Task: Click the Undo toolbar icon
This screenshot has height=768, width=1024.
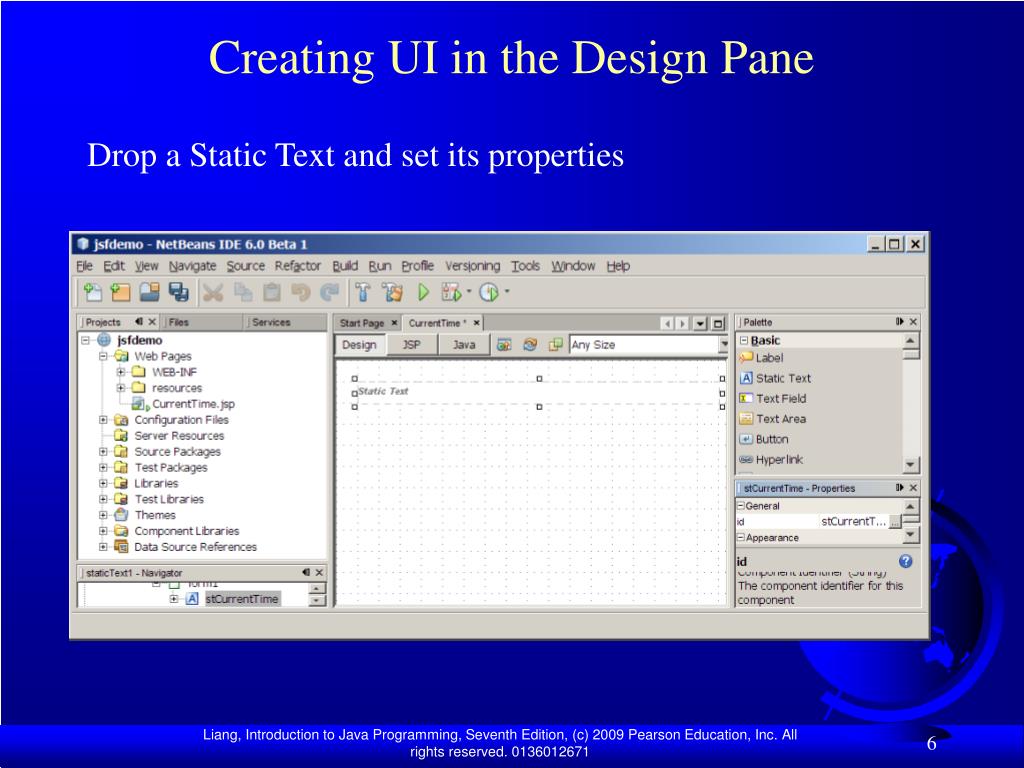Action: point(300,293)
